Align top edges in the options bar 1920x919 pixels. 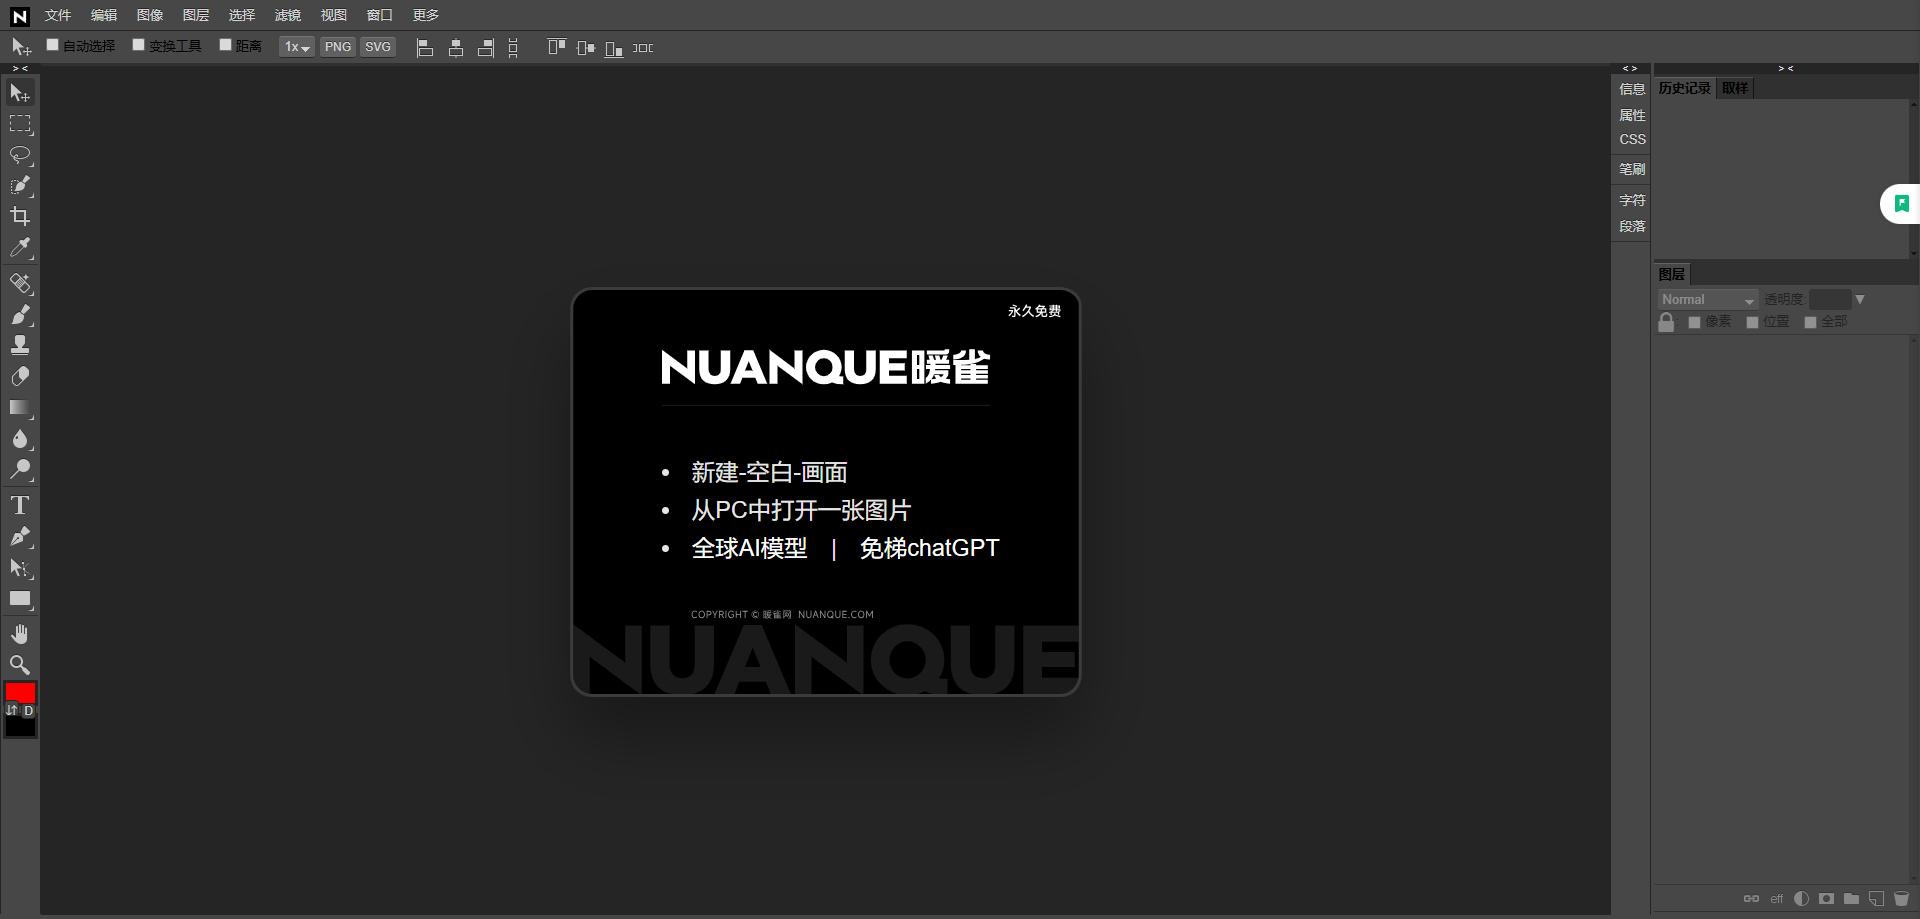click(557, 48)
